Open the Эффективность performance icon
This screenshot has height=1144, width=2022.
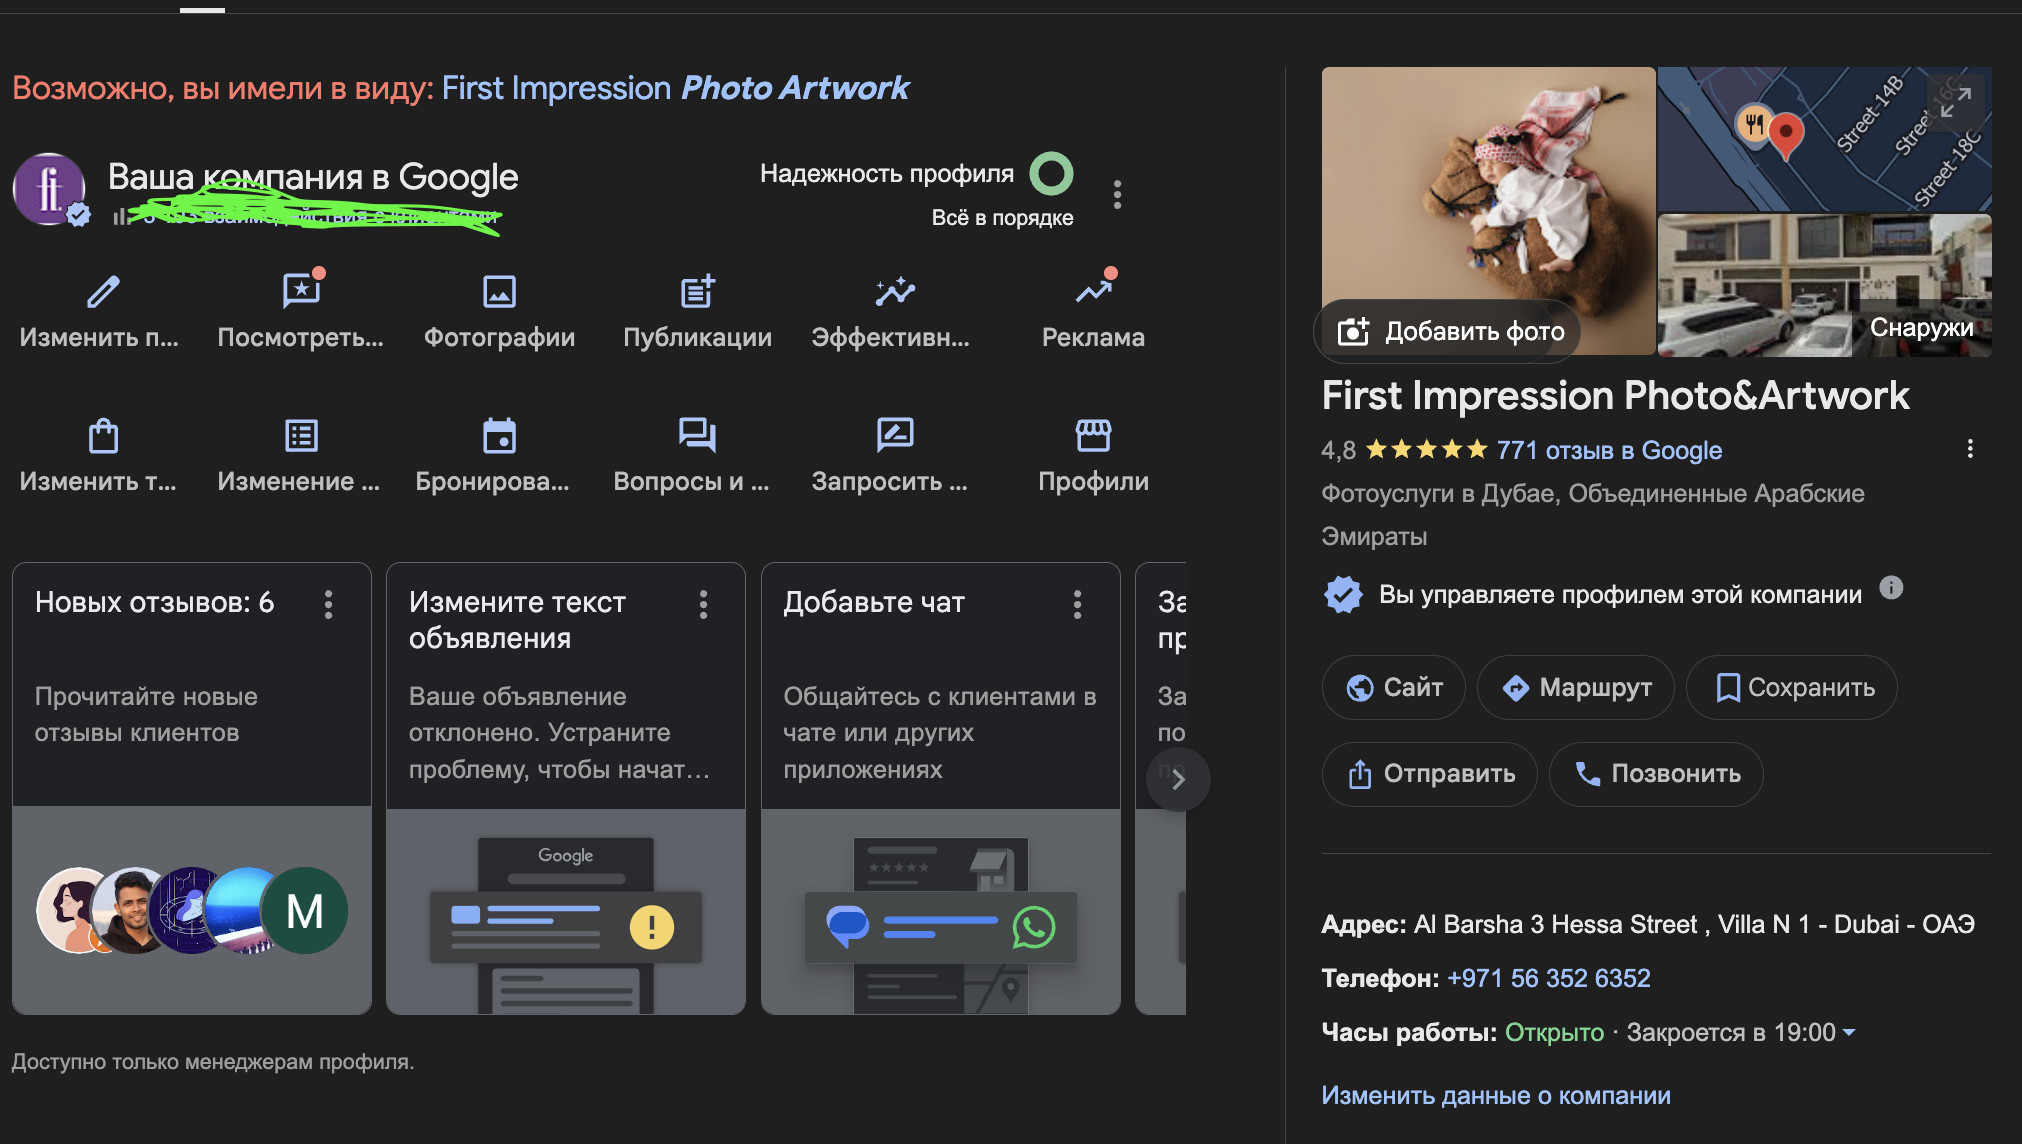pos(894,292)
